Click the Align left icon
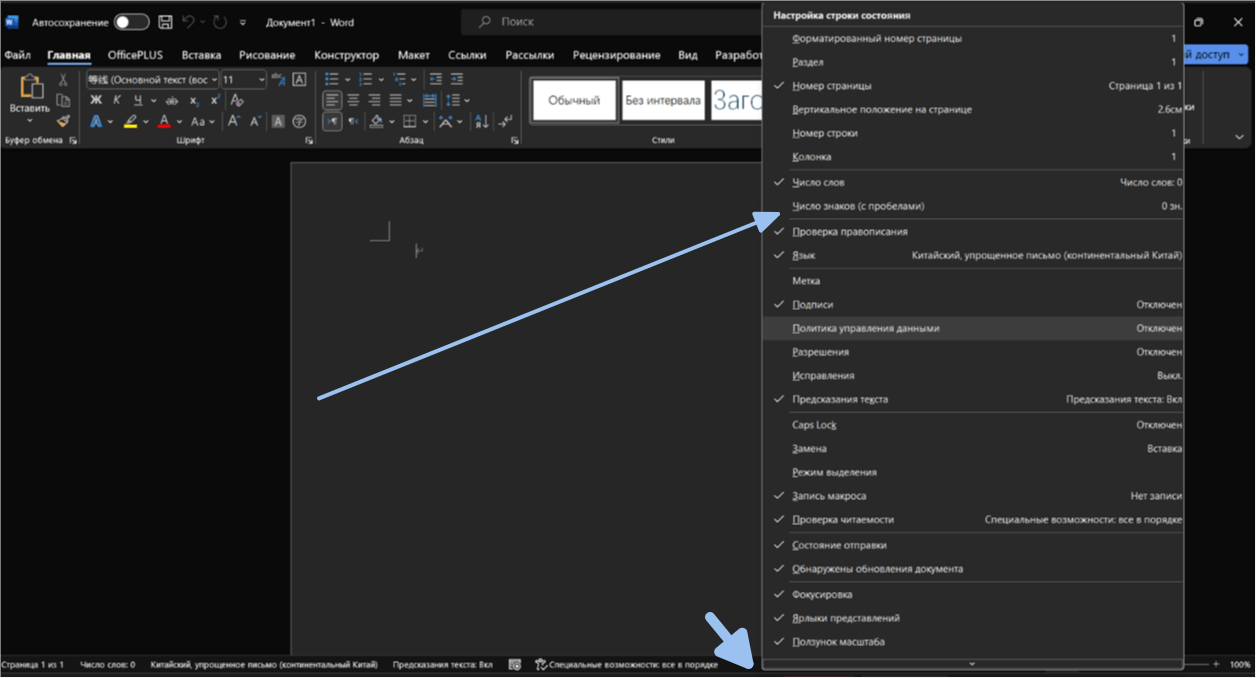Screen dimensions: 1256x678 (332, 100)
